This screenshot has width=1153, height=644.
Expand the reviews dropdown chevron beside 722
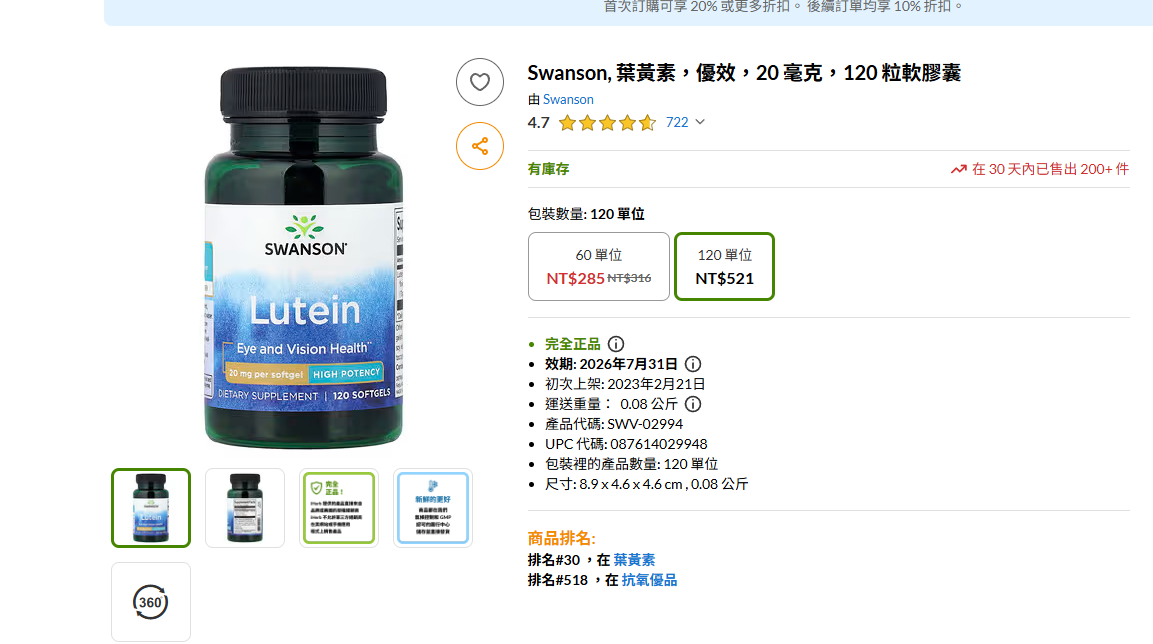point(700,122)
